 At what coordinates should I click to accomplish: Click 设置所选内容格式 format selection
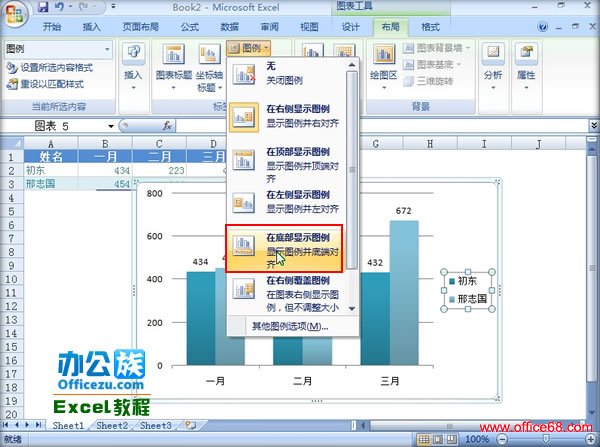[50, 68]
